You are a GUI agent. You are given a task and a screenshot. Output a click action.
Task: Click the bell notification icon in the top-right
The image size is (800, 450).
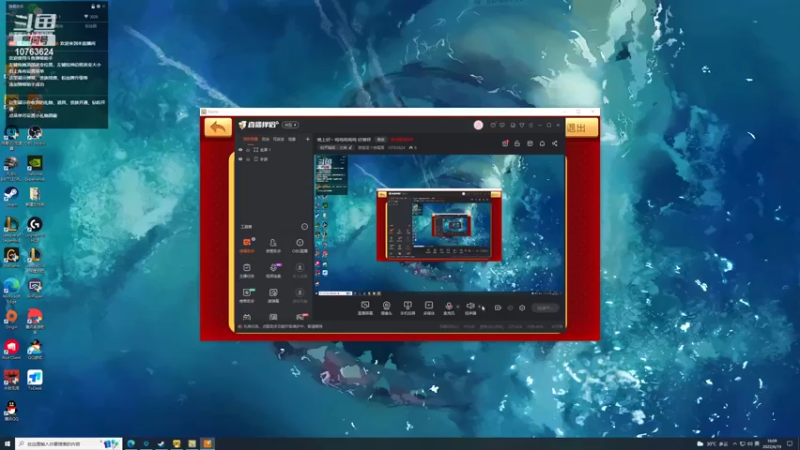(542, 143)
